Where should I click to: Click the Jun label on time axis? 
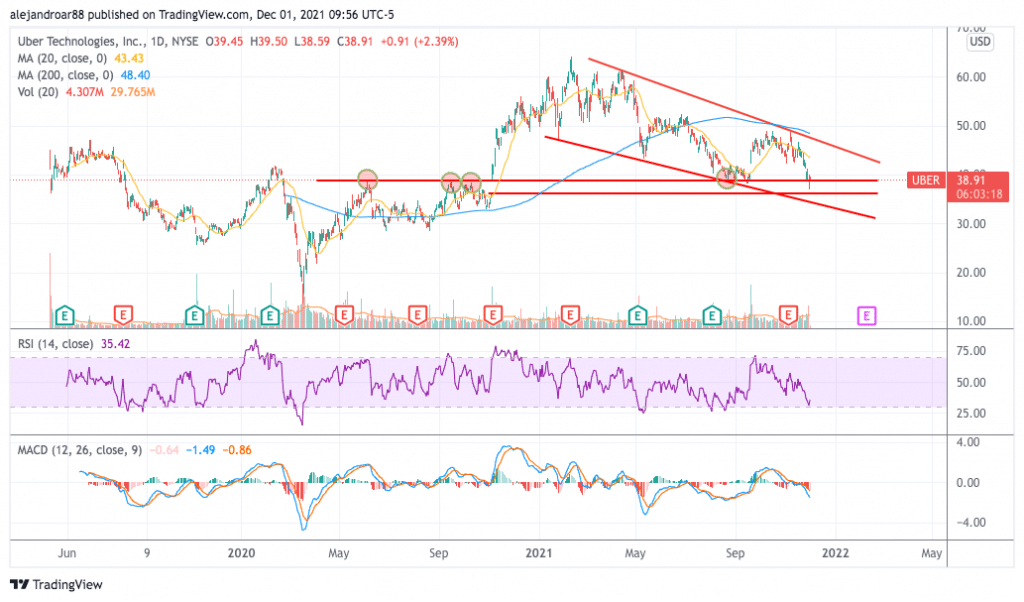67,553
